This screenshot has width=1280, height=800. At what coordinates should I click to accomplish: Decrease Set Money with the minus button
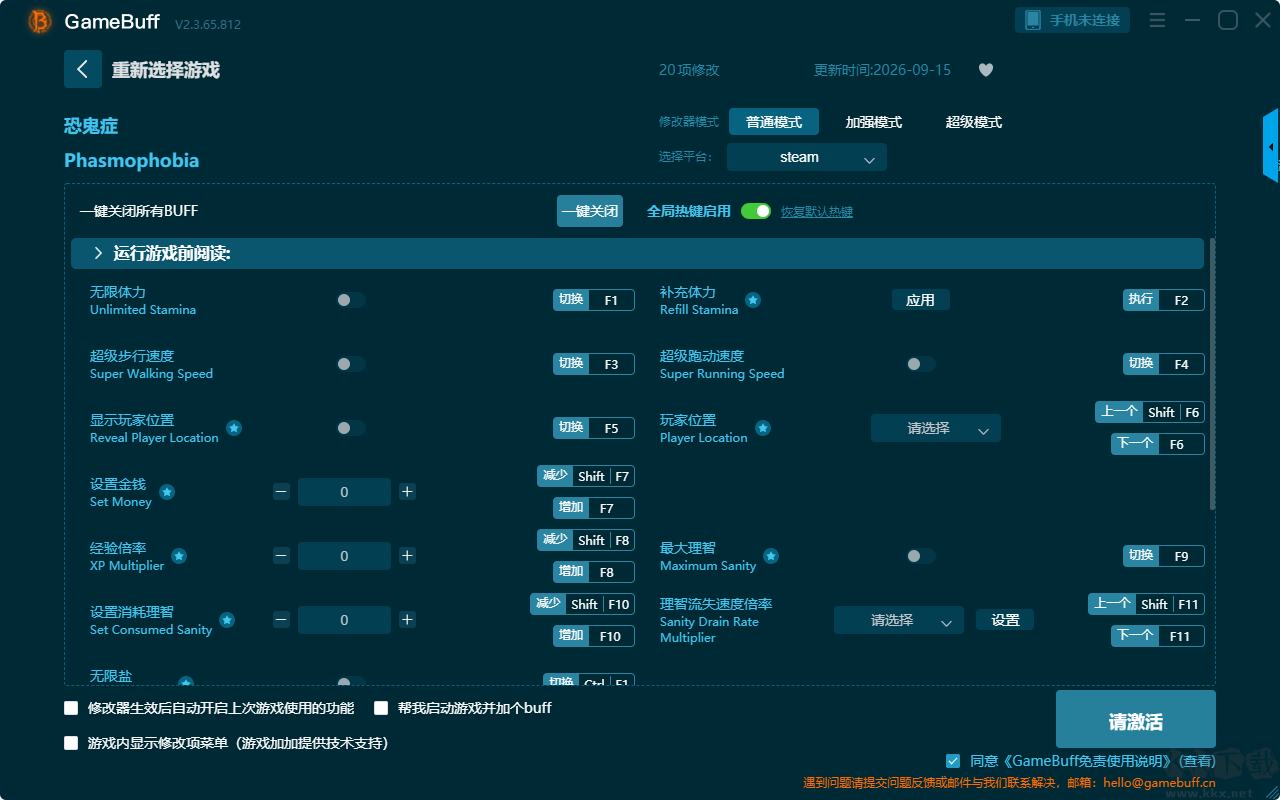(281, 492)
